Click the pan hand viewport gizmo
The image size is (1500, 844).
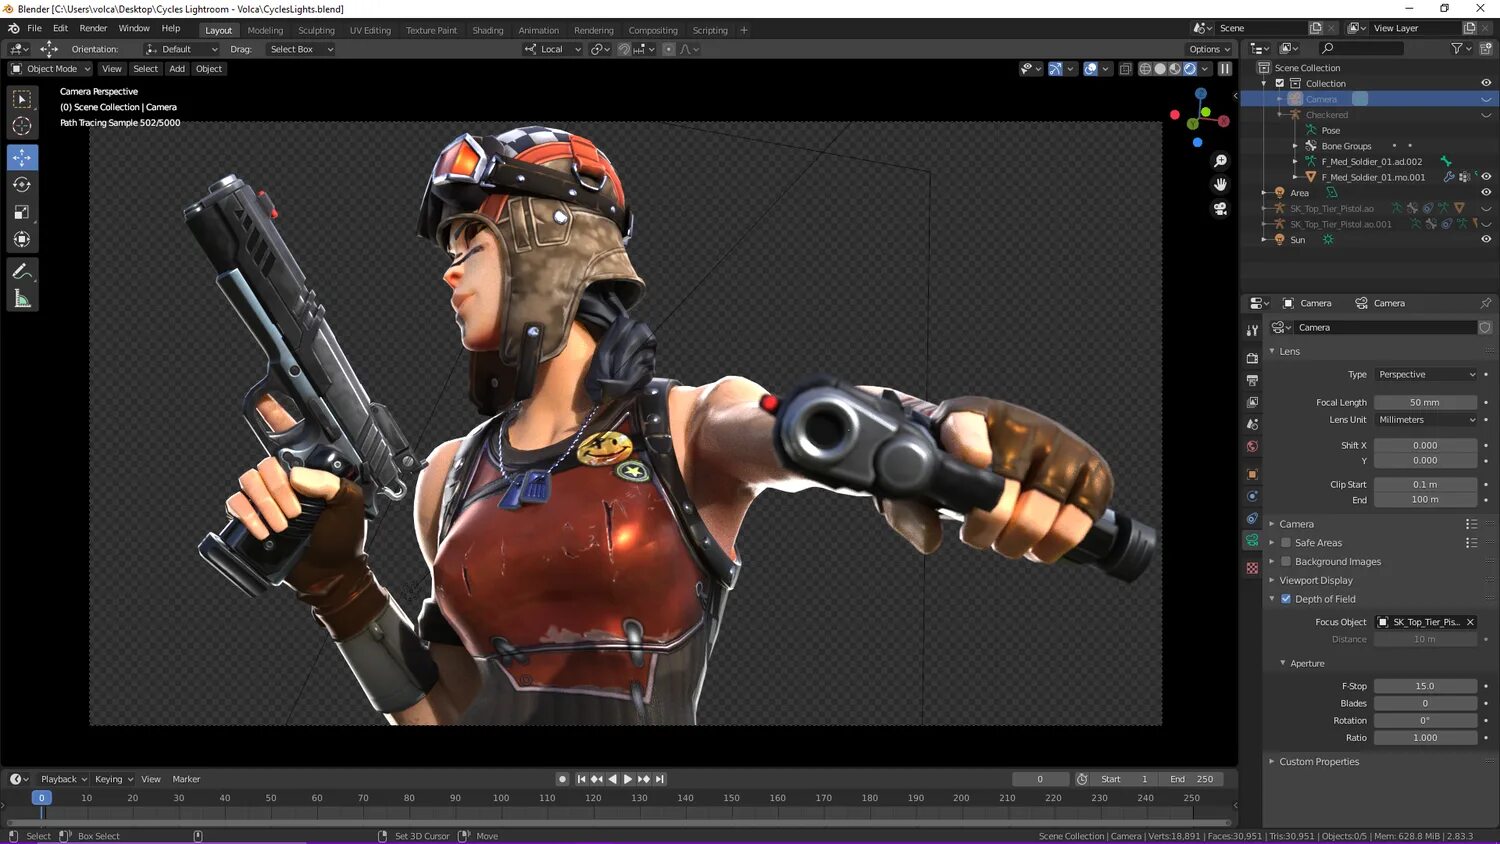pos(1220,185)
